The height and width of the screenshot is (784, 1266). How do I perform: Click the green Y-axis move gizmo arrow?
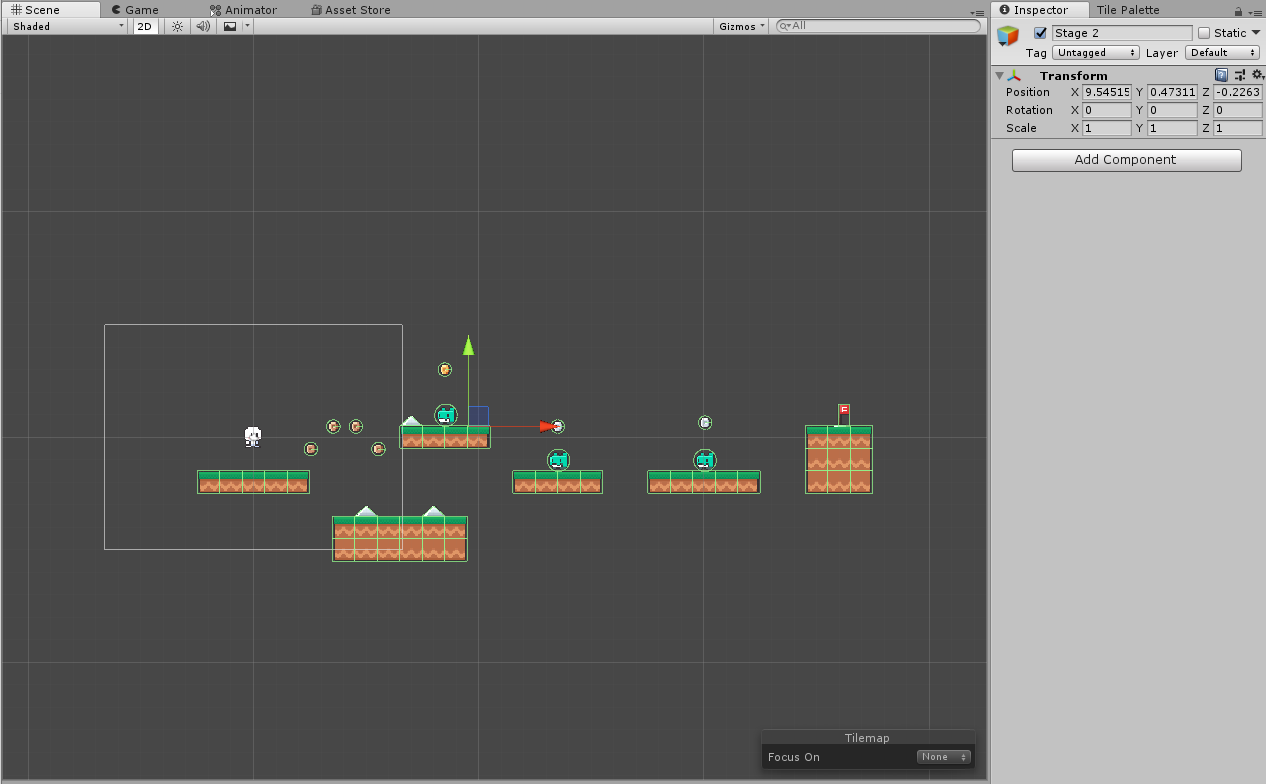[x=468, y=346]
